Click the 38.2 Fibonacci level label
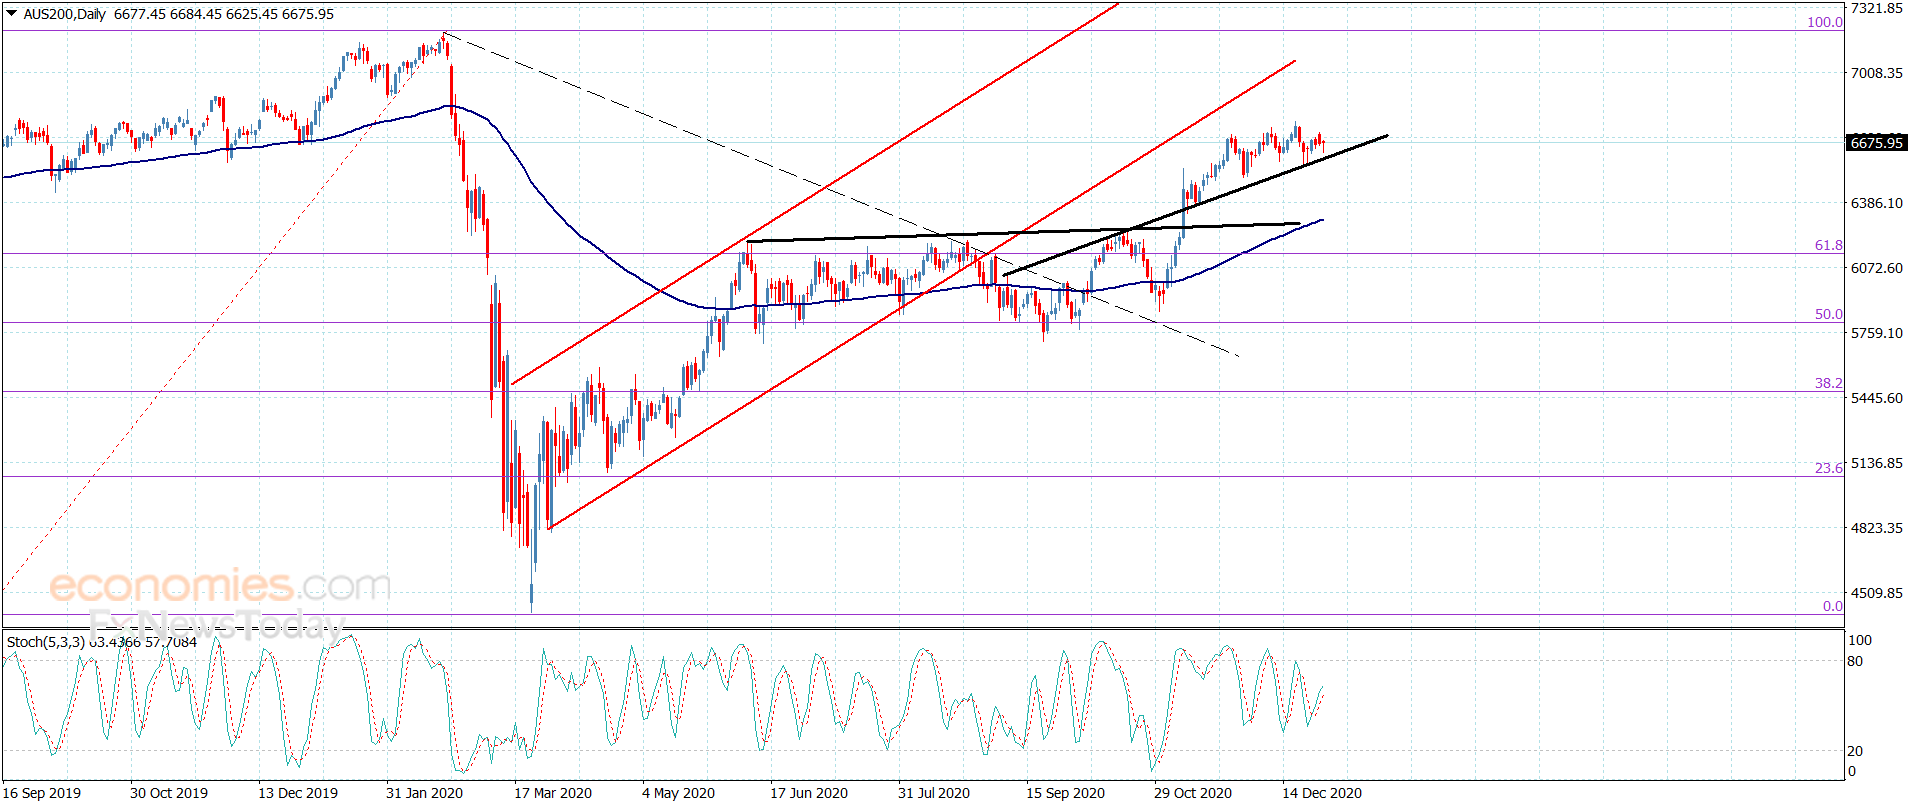This screenshot has height=807, width=1916. point(1829,383)
